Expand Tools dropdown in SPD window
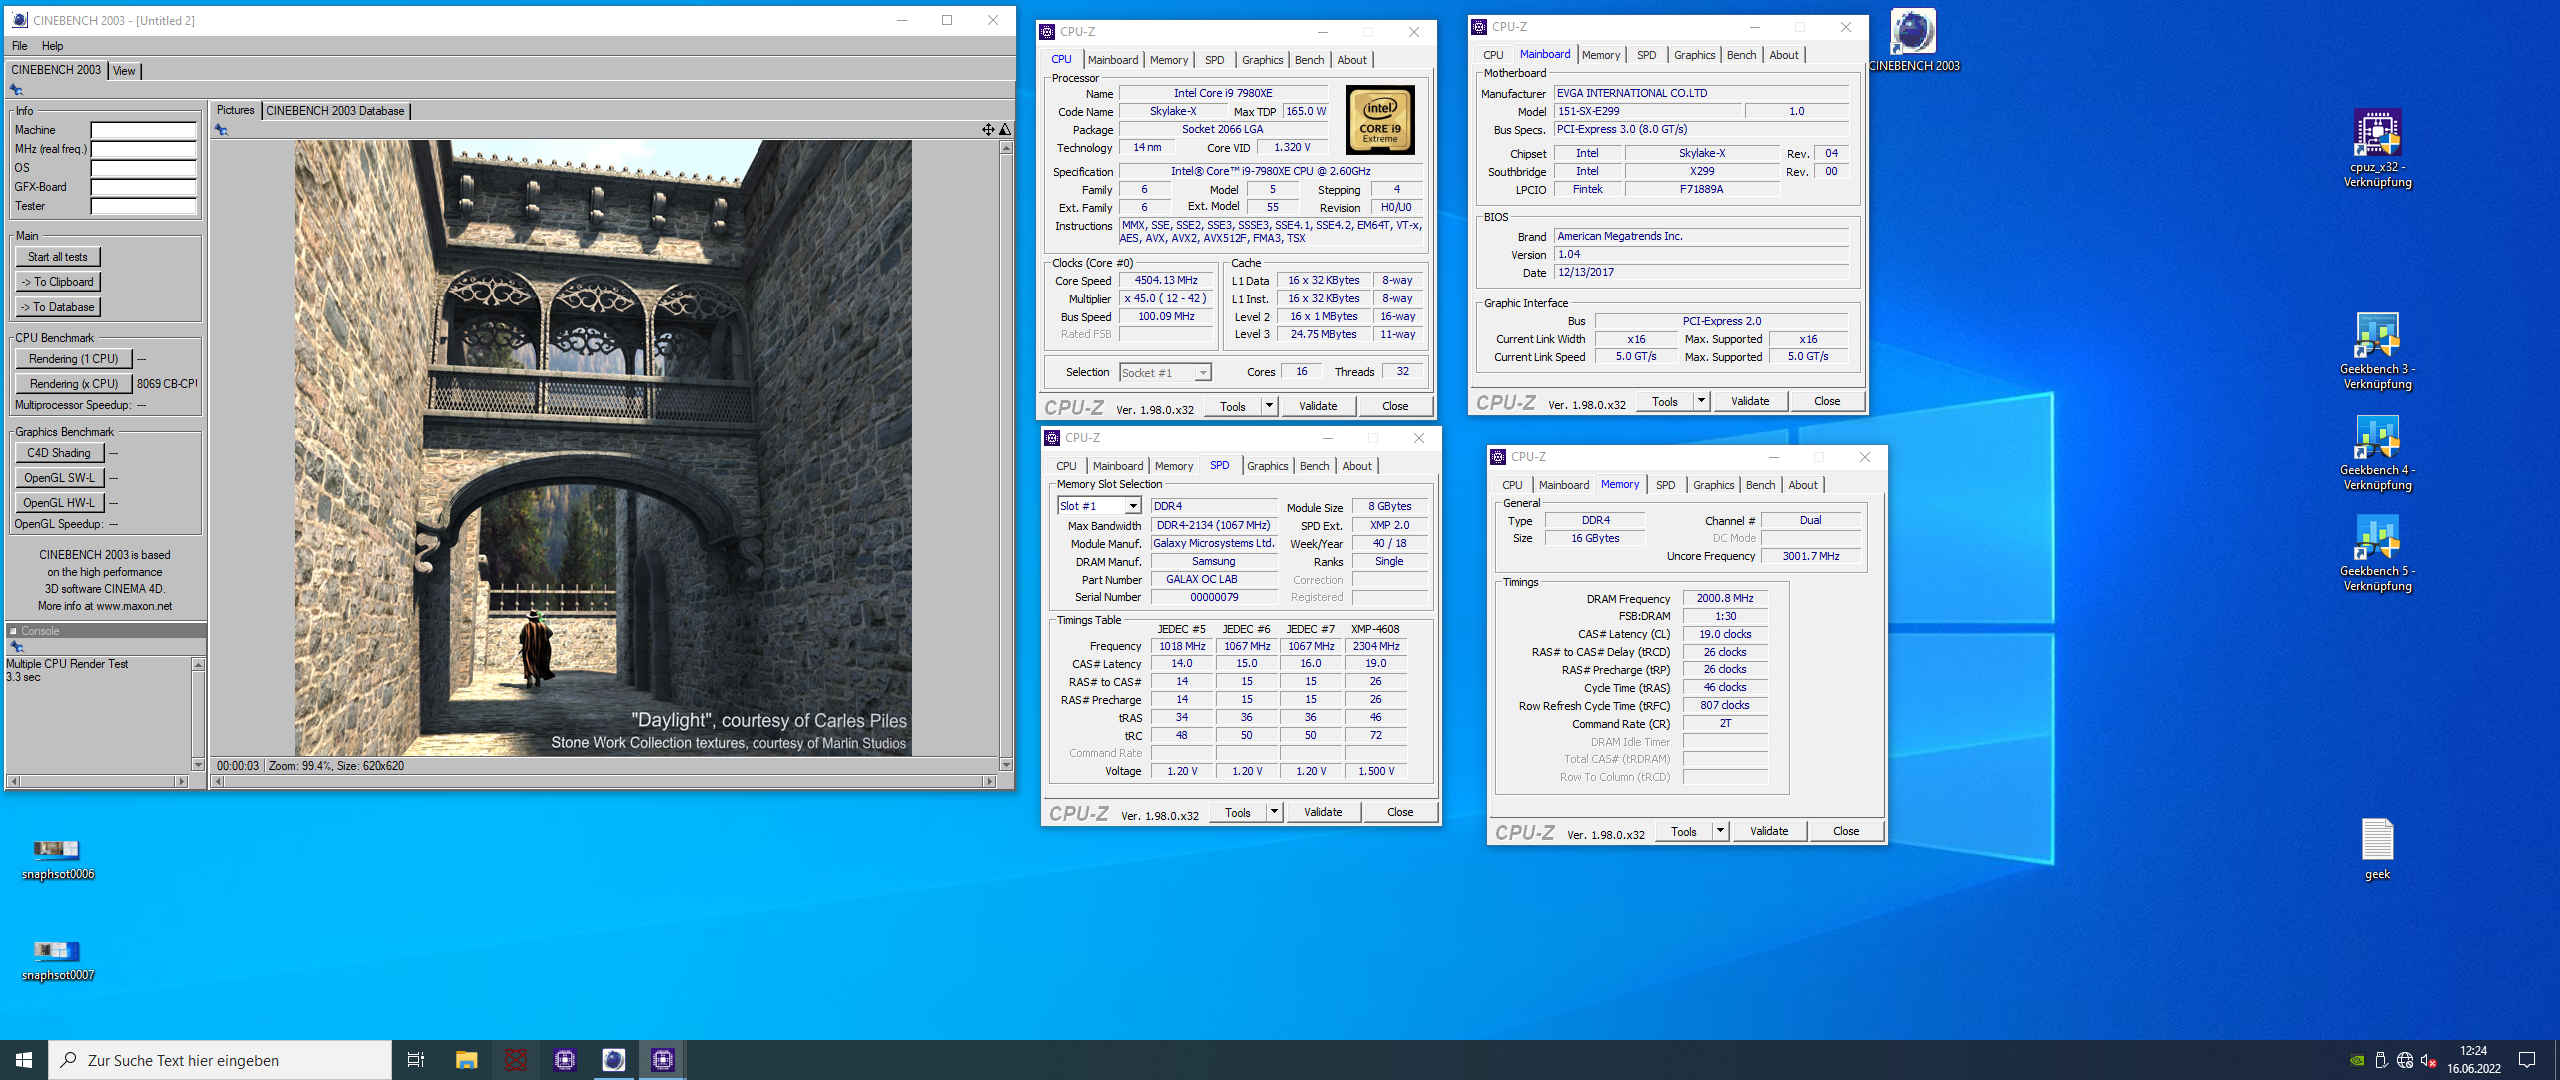This screenshot has height=1080, width=2560. coord(1274,812)
